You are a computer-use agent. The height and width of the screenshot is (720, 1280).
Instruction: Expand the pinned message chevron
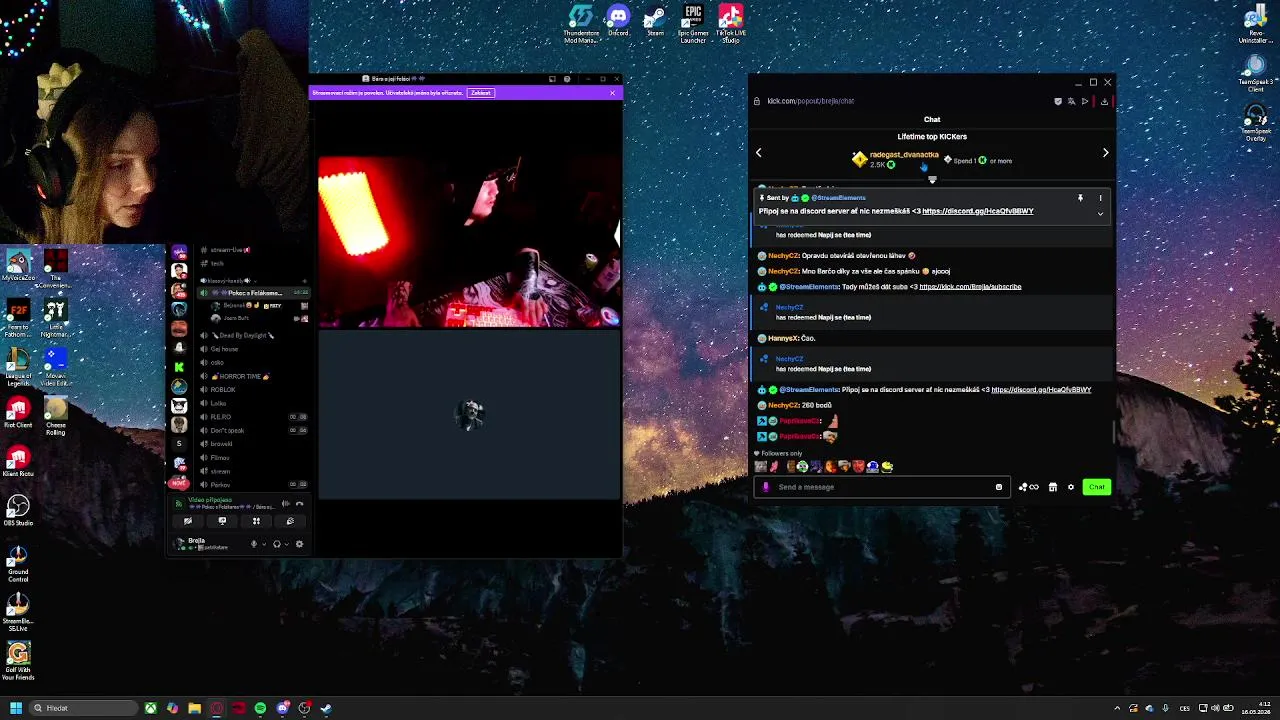pyautogui.click(x=1100, y=213)
